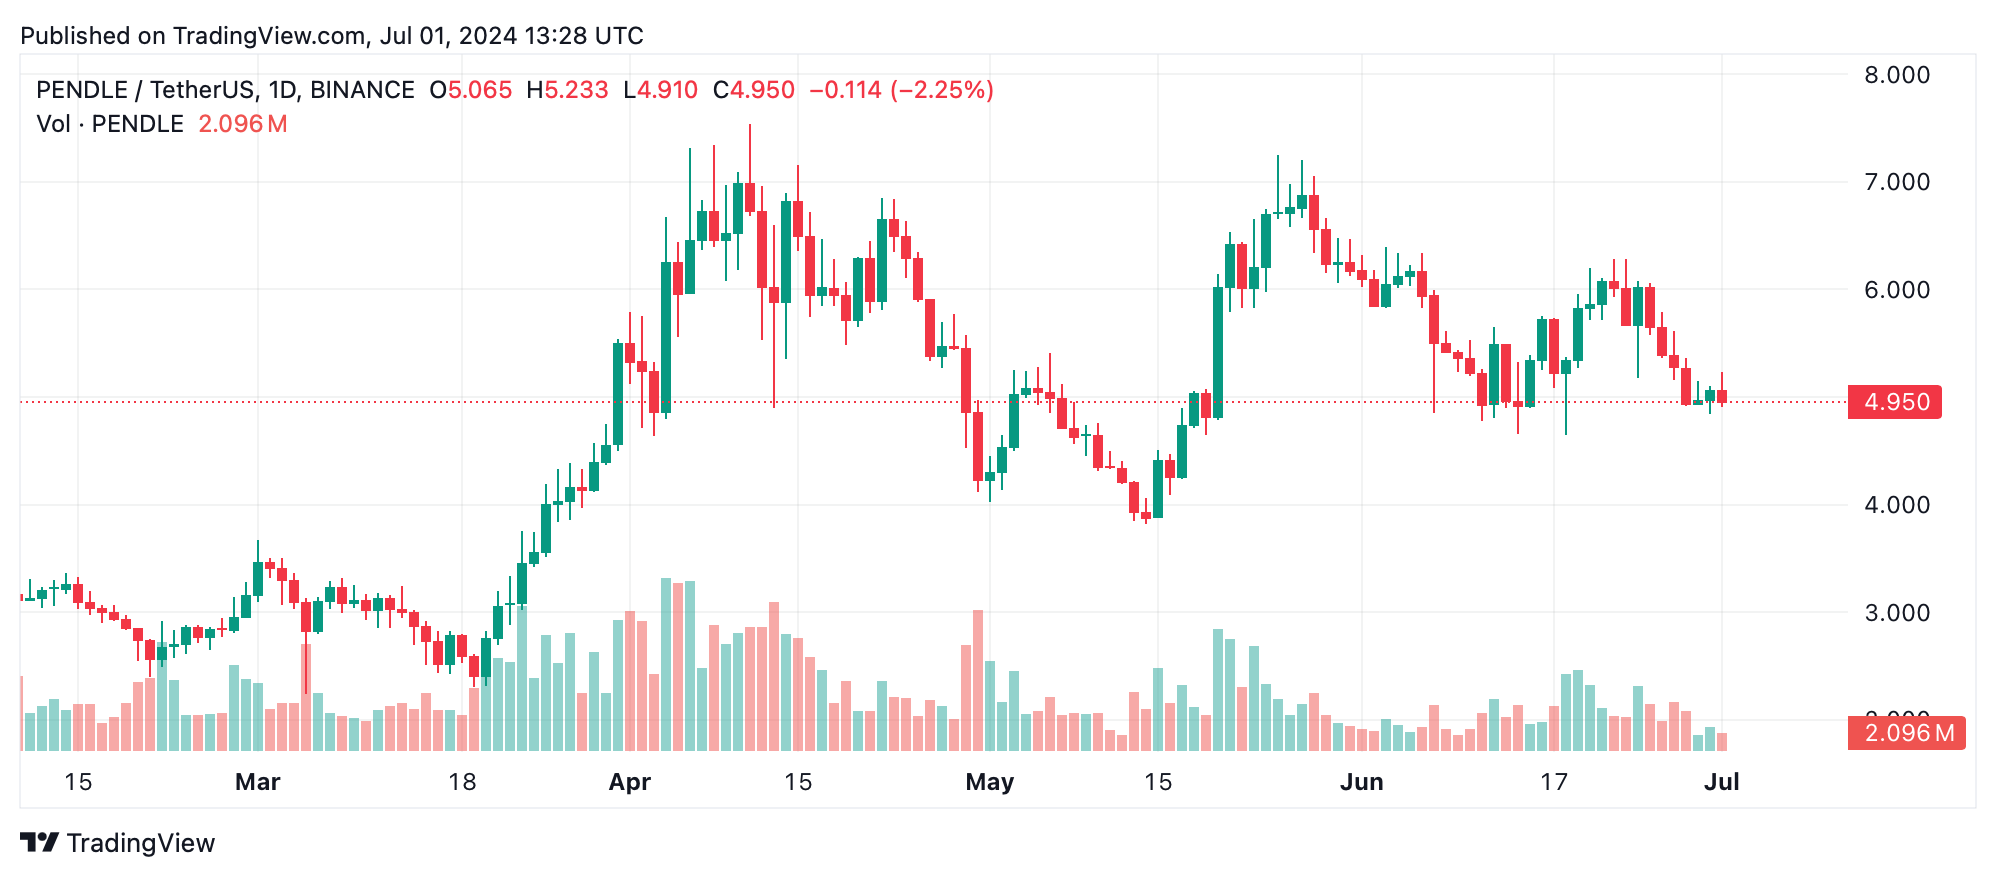This screenshot has height=878, width=1996.
Task: Click the change value −0.114 (−2.25%)
Action: click(901, 90)
